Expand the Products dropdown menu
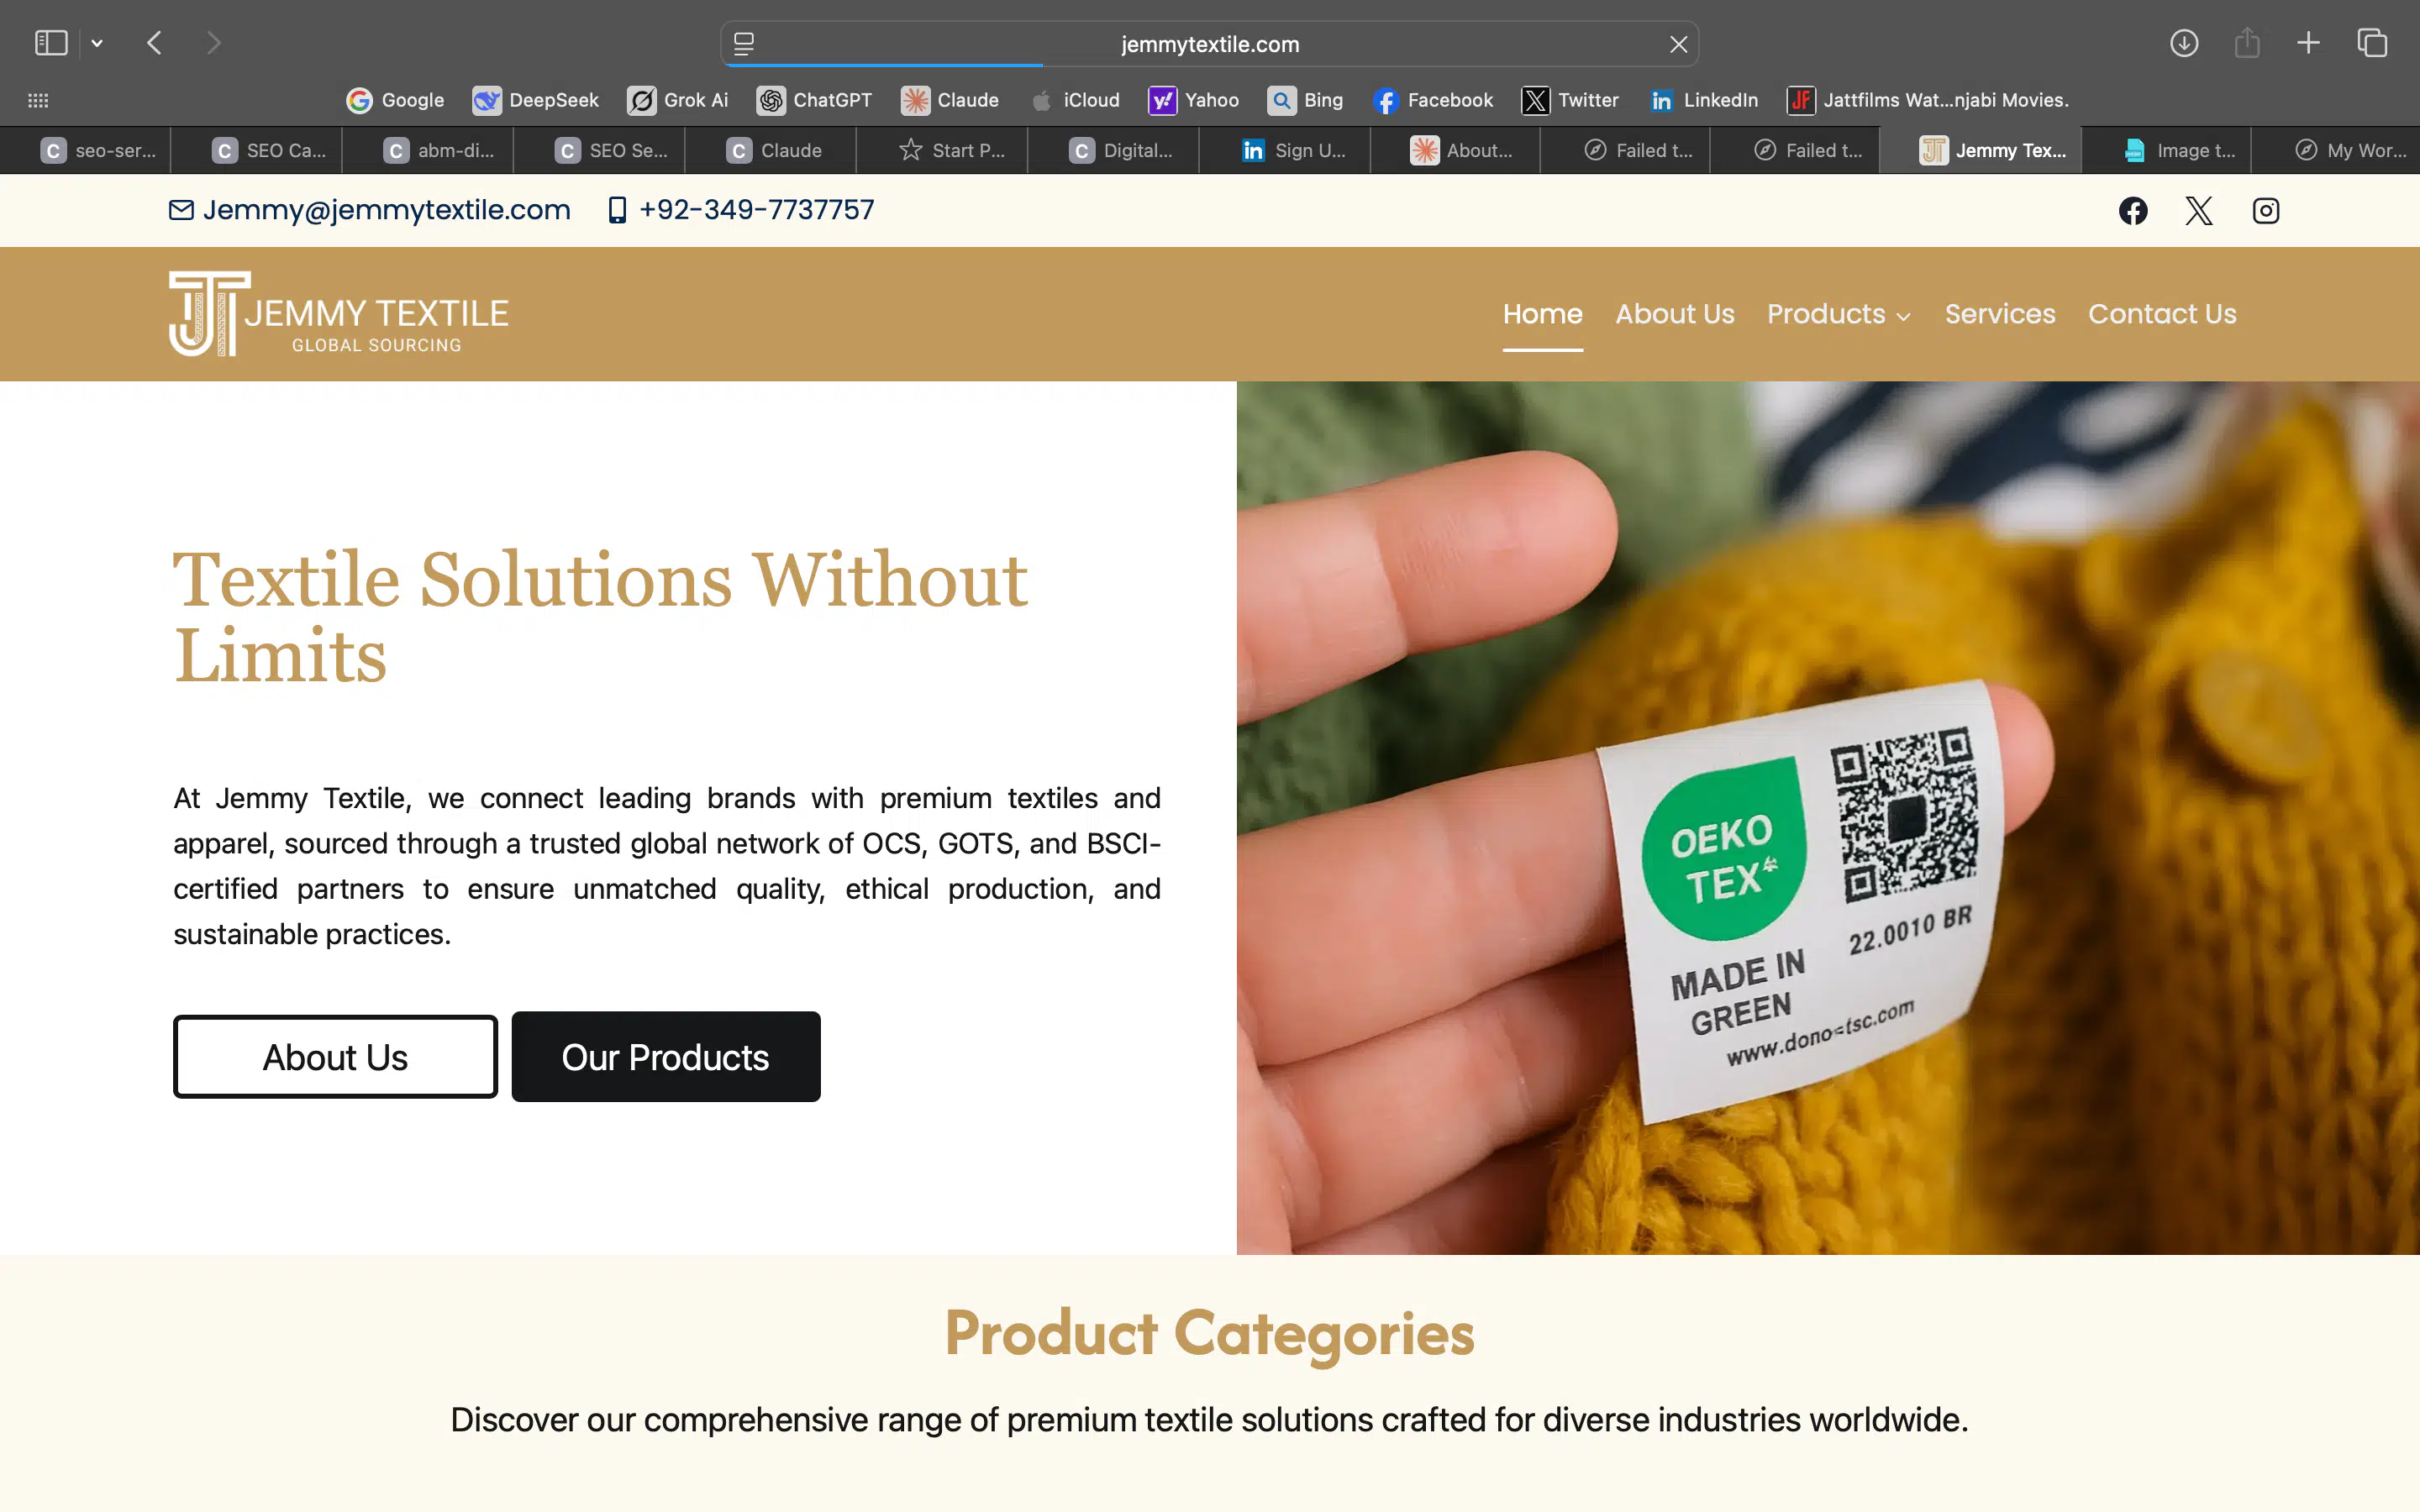The image size is (2420, 1512). coord(1838,314)
